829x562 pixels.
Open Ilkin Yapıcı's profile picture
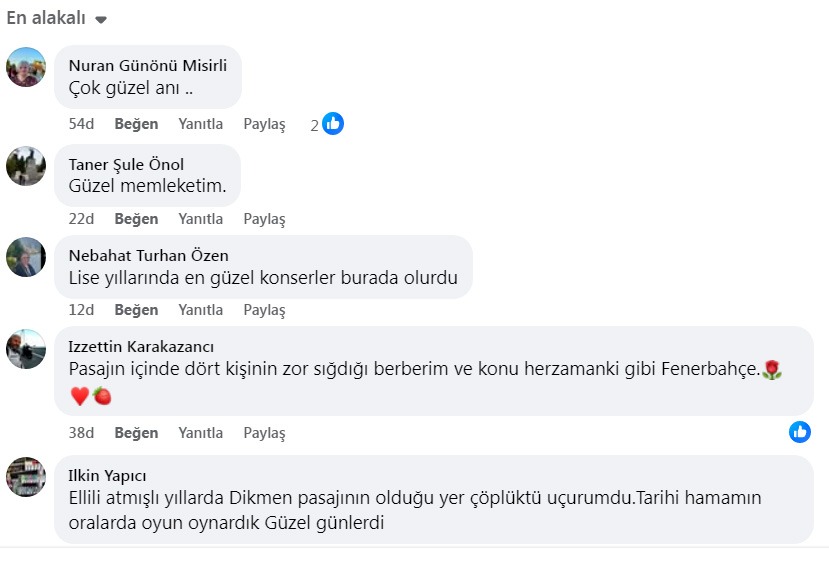click(26, 477)
